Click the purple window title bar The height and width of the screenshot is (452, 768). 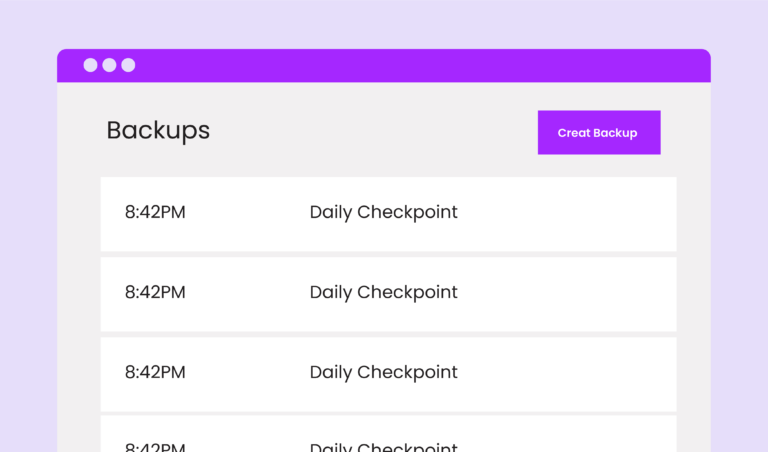384,66
